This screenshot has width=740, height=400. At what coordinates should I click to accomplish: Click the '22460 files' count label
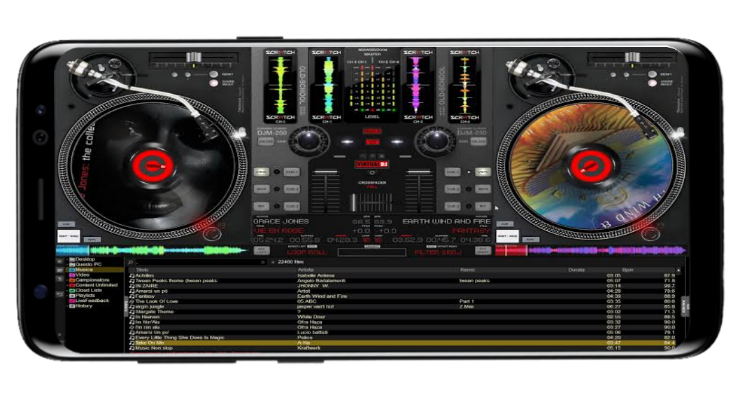click(x=291, y=262)
